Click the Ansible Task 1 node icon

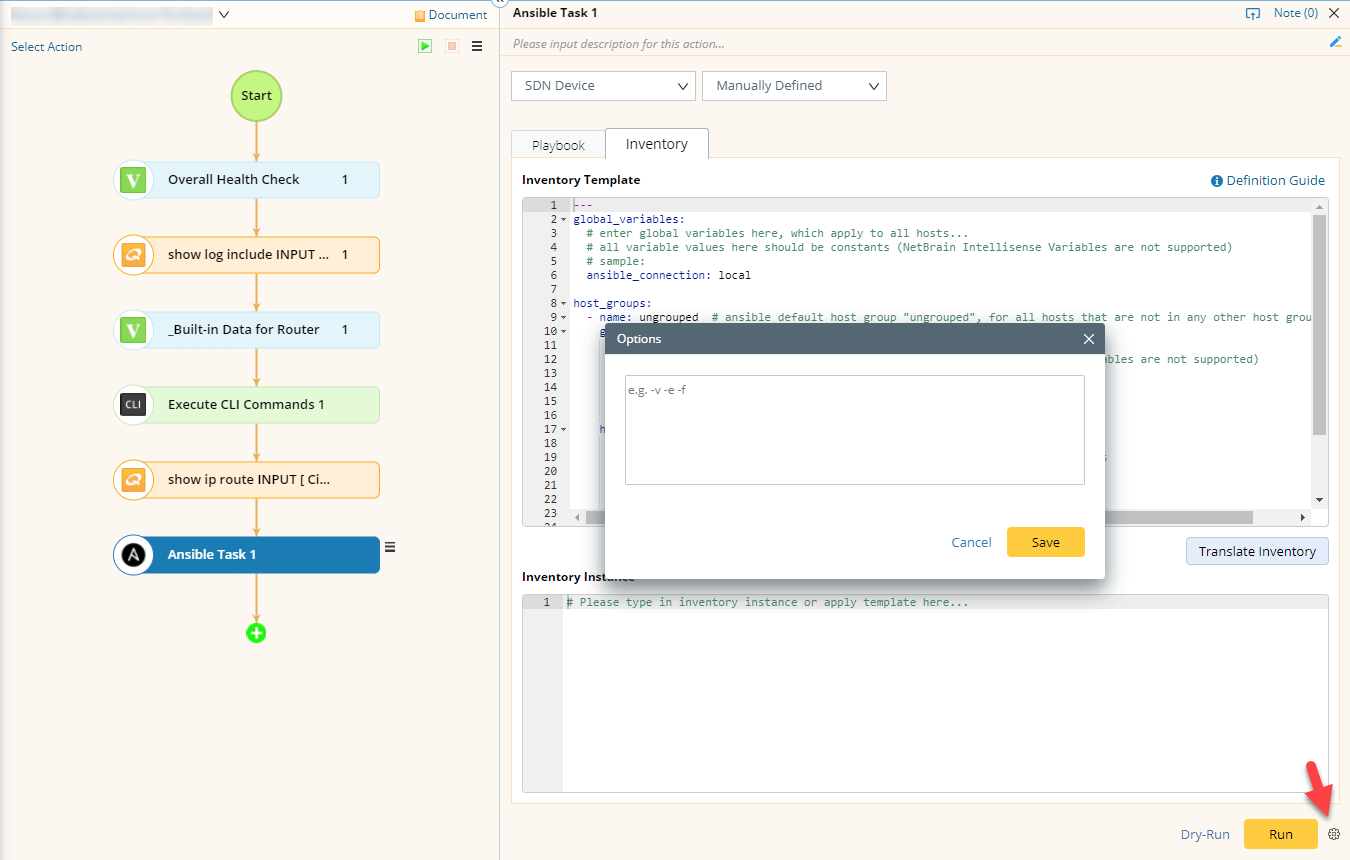click(x=133, y=555)
